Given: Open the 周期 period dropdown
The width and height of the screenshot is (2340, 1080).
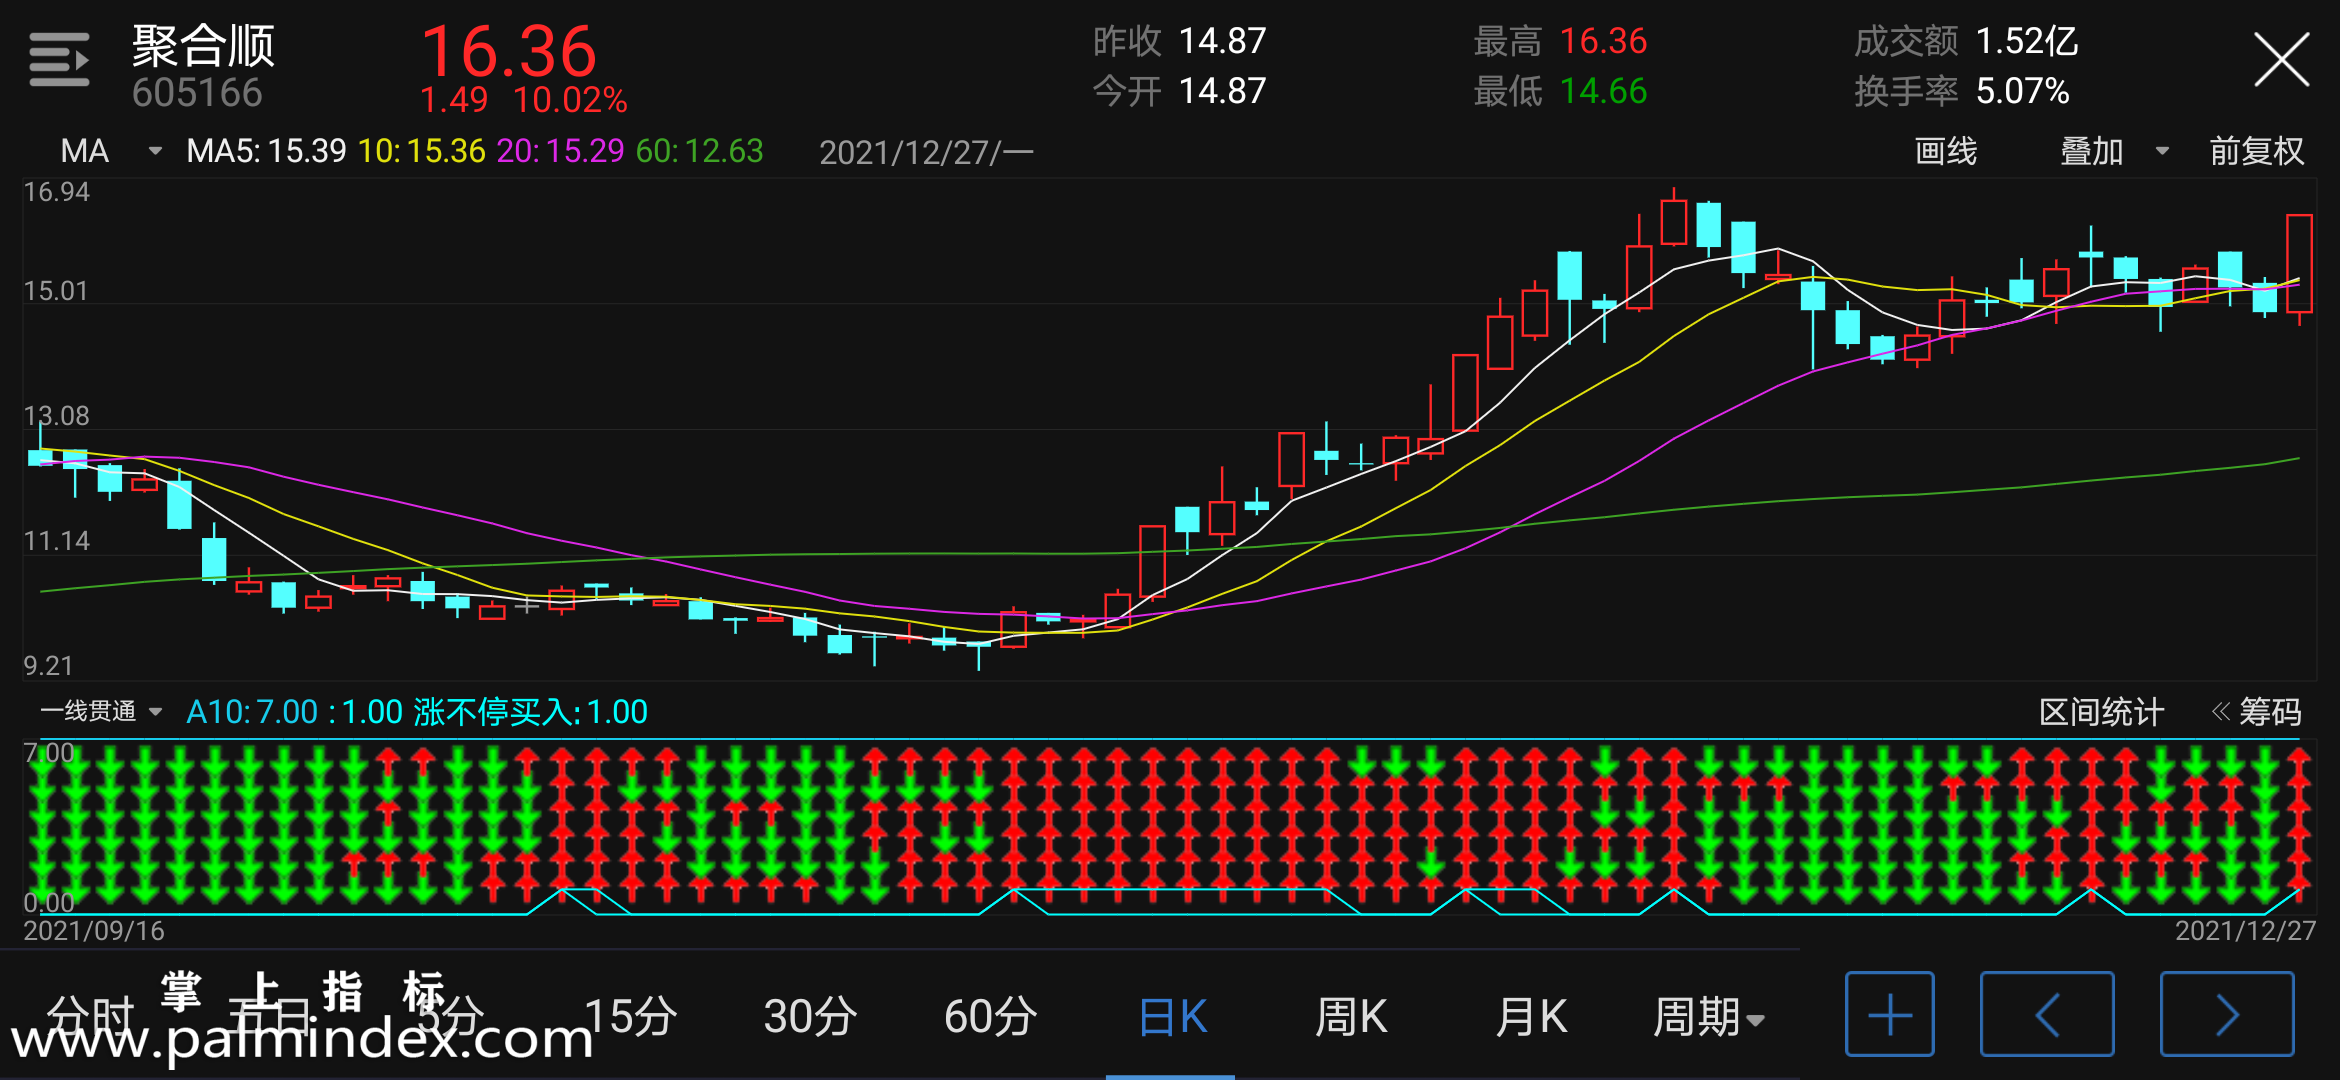Looking at the screenshot, I should click(x=1708, y=1017).
